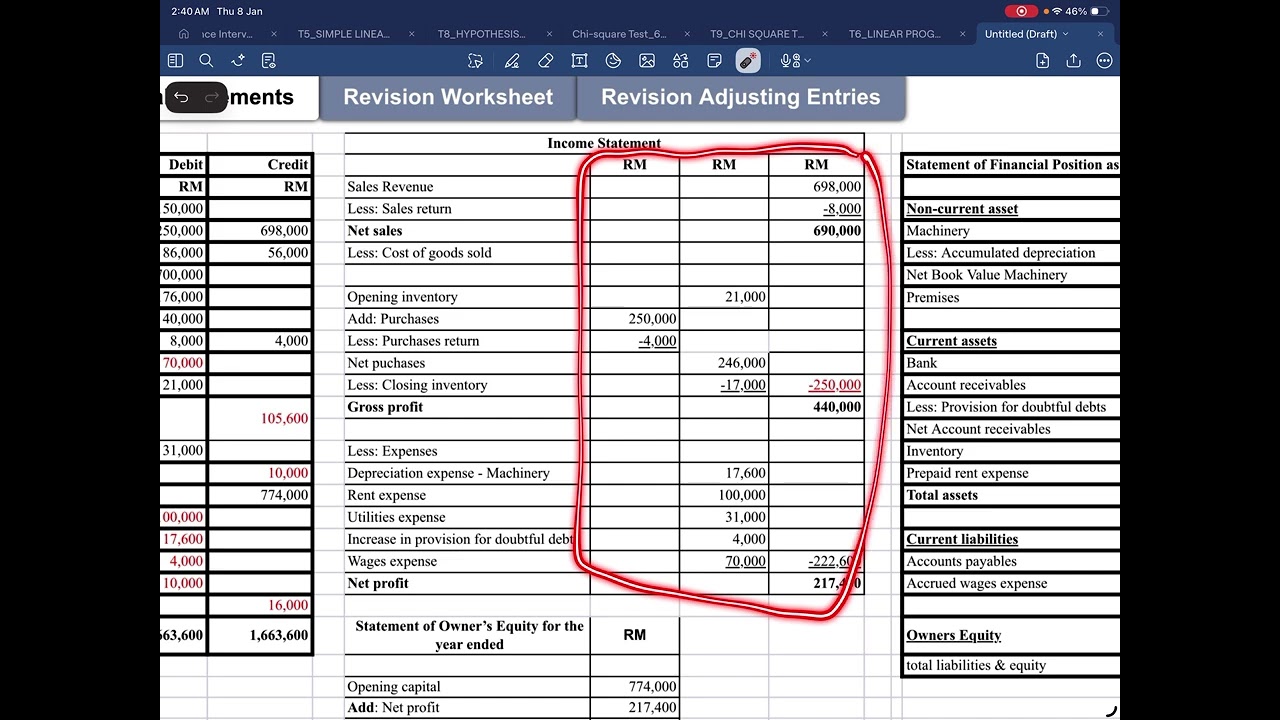Select the Utilities expense 31,000 cell

[724, 517]
